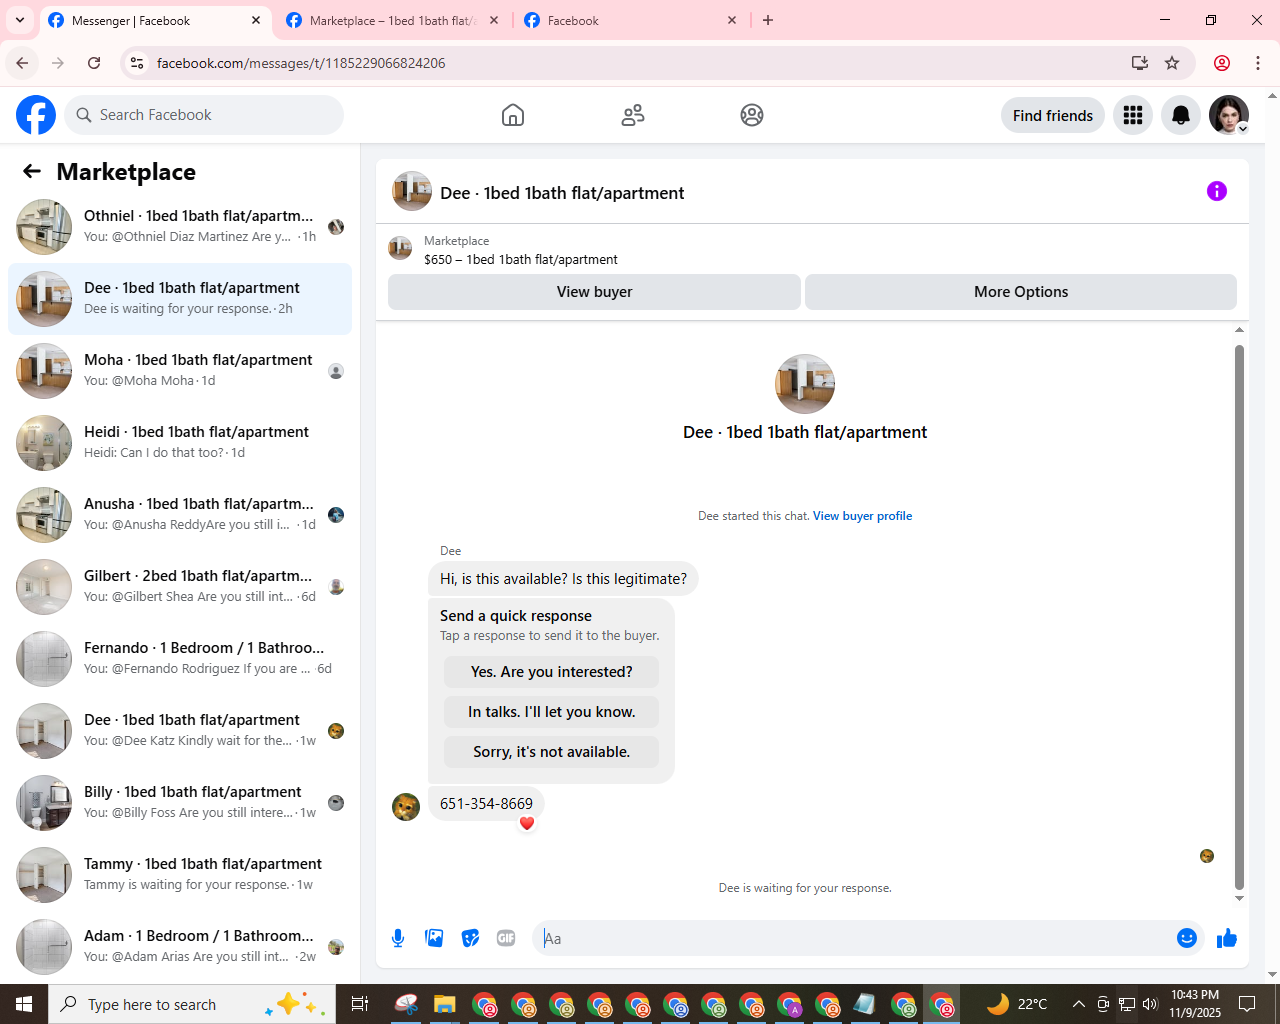Open Gilbert's 2bed 1bath conversation
1280x1024 pixels.
point(180,587)
